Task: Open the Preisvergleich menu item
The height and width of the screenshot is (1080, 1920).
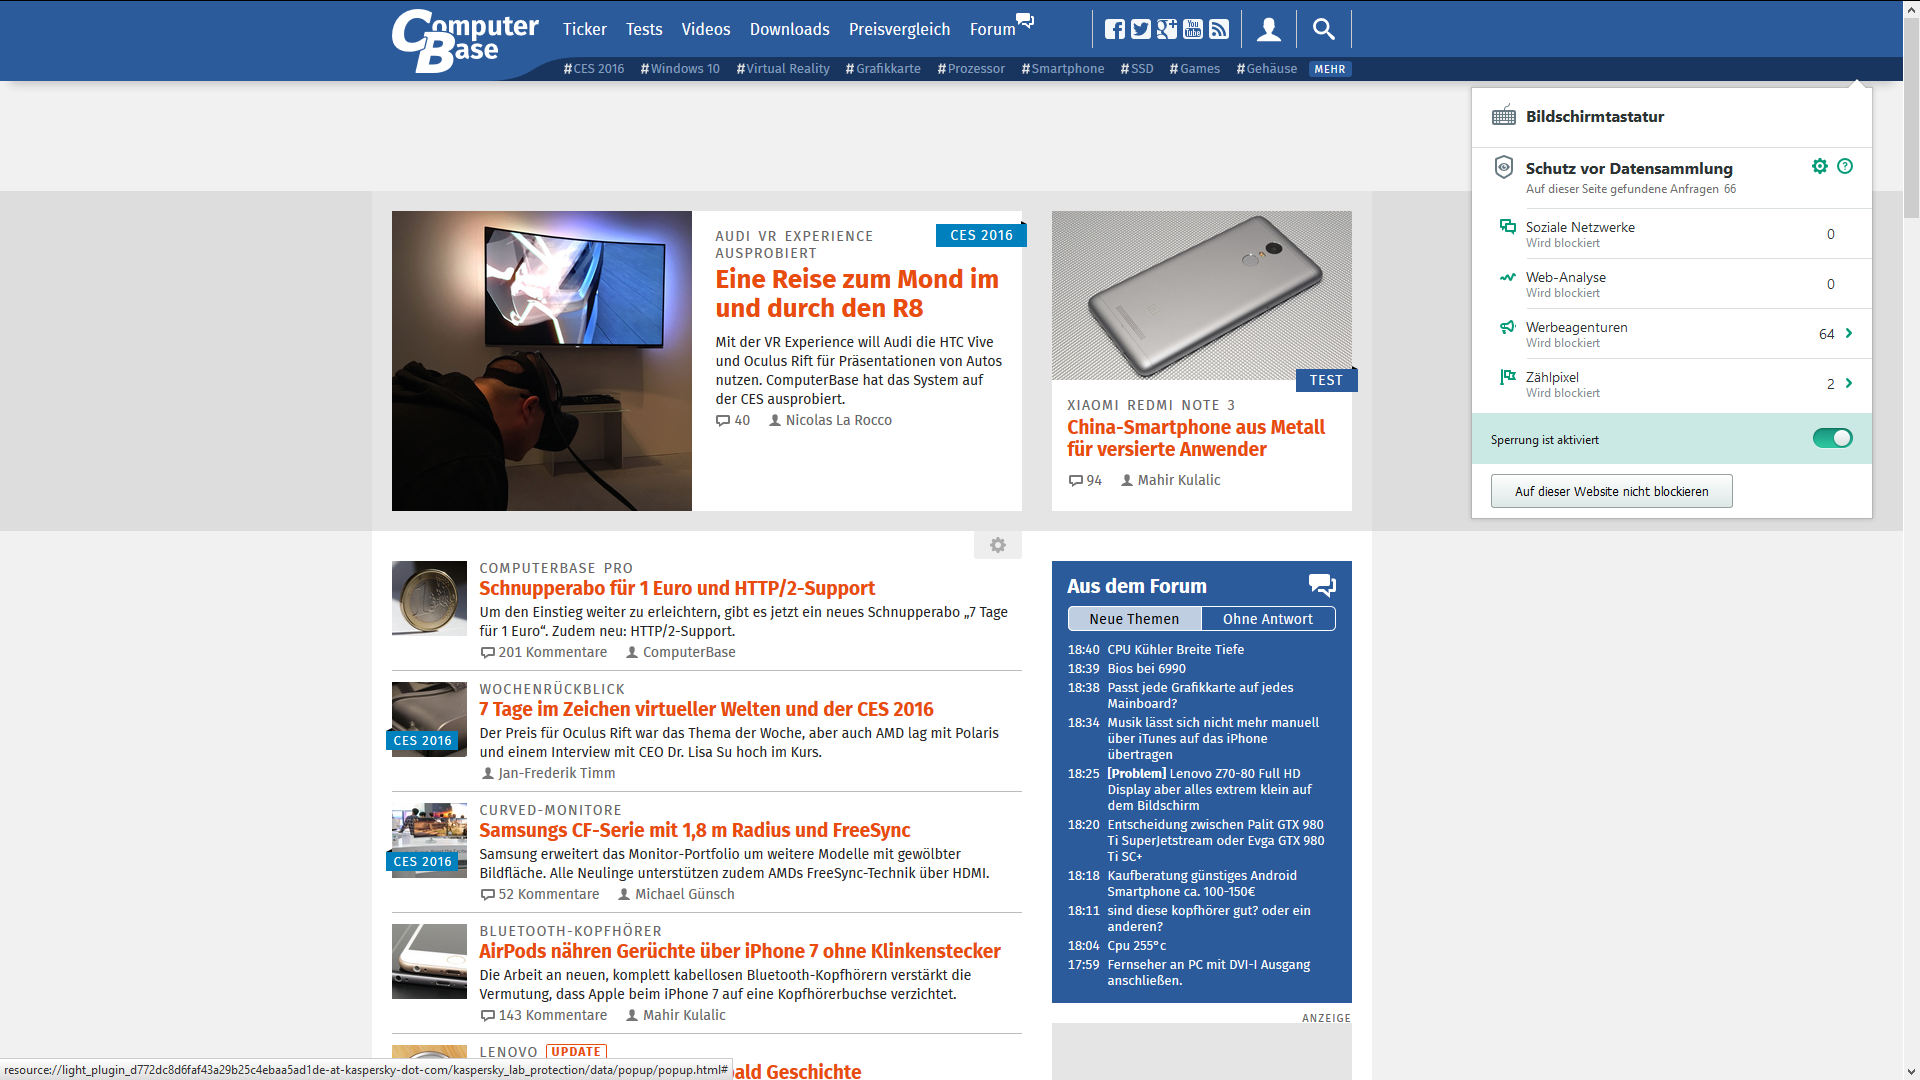Action: point(899,29)
